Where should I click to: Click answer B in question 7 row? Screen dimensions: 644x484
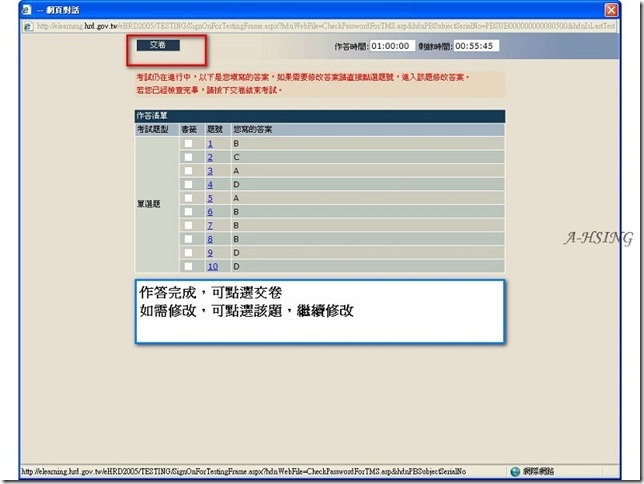pyautogui.click(x=236, y=225)
